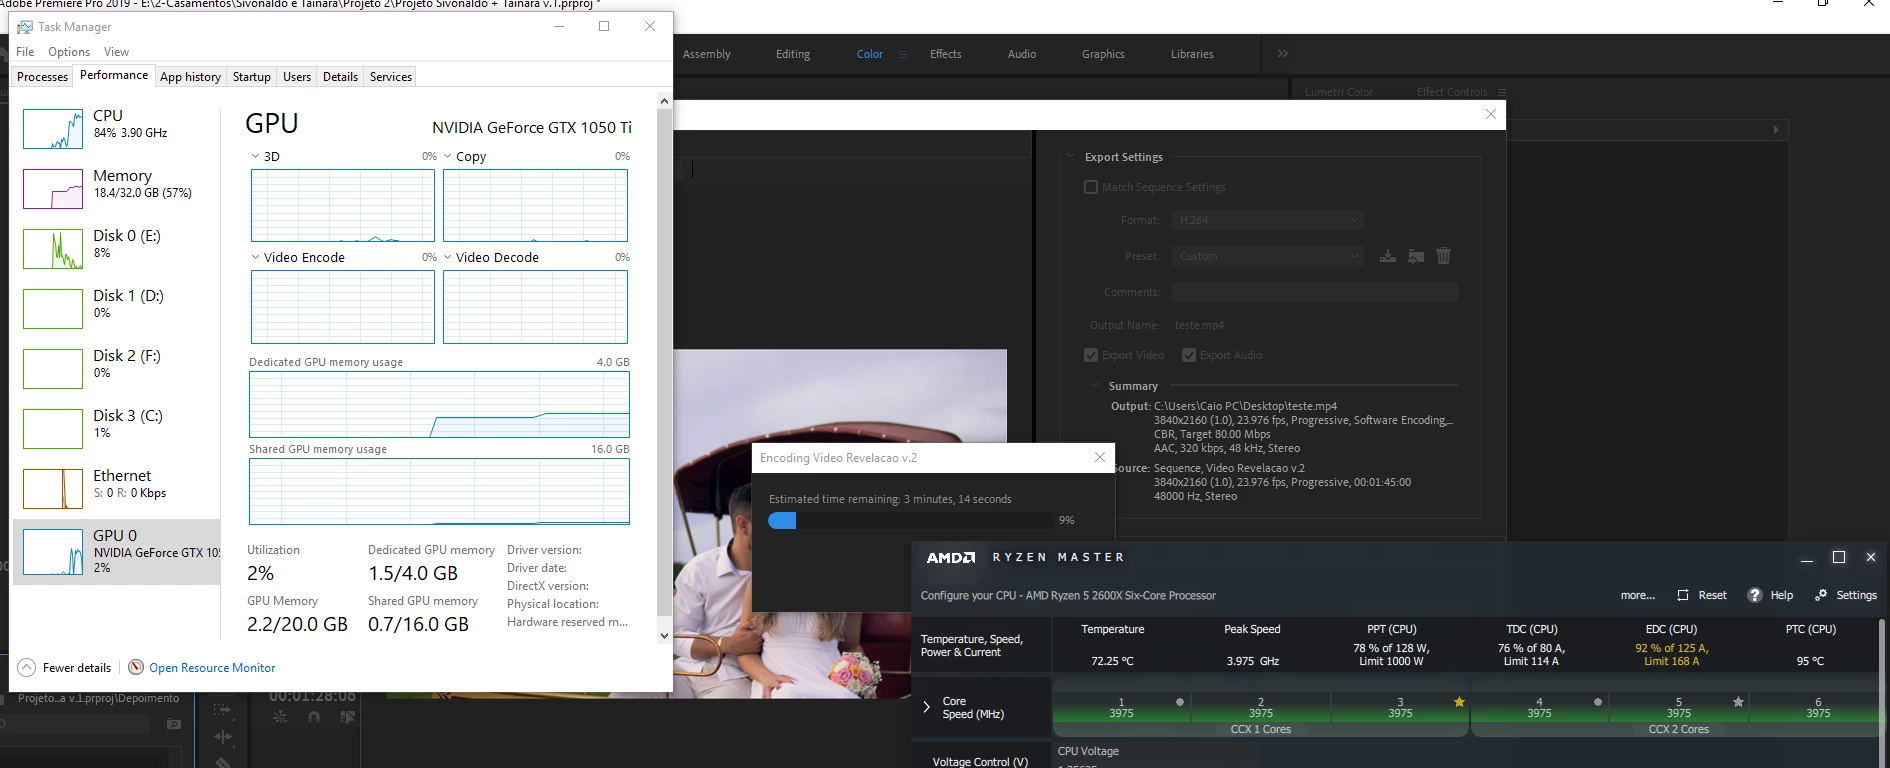1890x768 pixels.
Task: Switch to the Editing workspace in Premiere
Action: click(x=793, y=54)
